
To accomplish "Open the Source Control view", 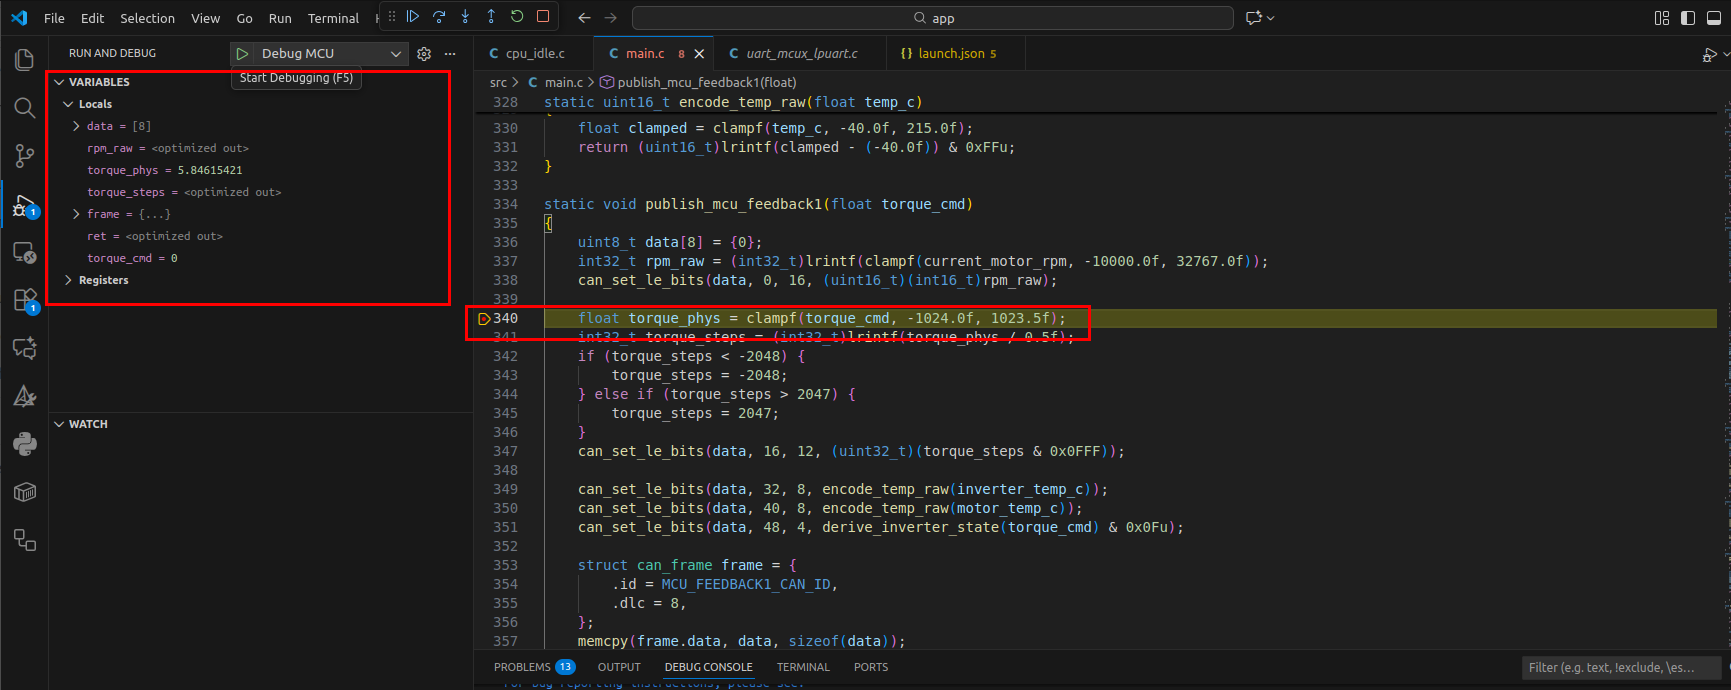I will click(25, 156).
